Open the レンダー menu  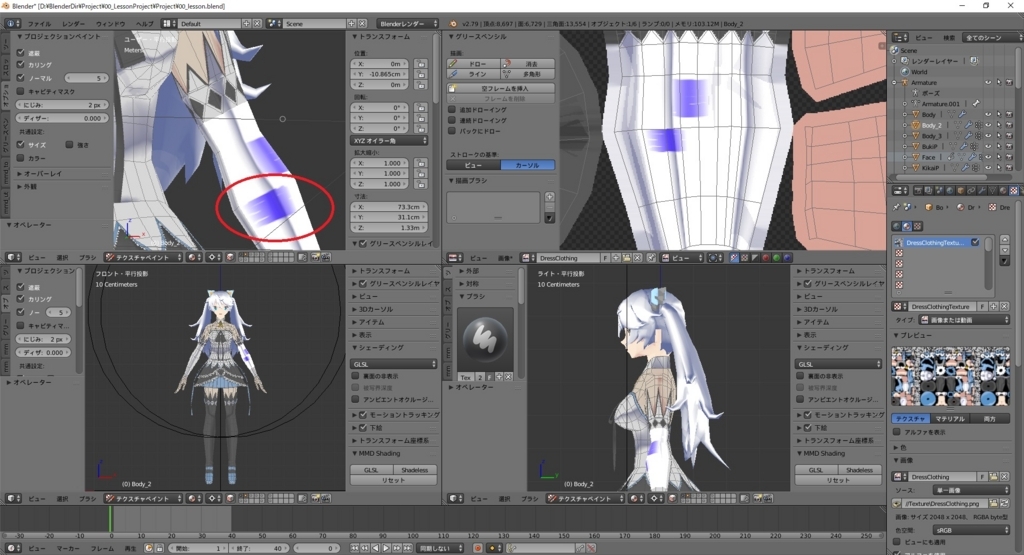74,24
